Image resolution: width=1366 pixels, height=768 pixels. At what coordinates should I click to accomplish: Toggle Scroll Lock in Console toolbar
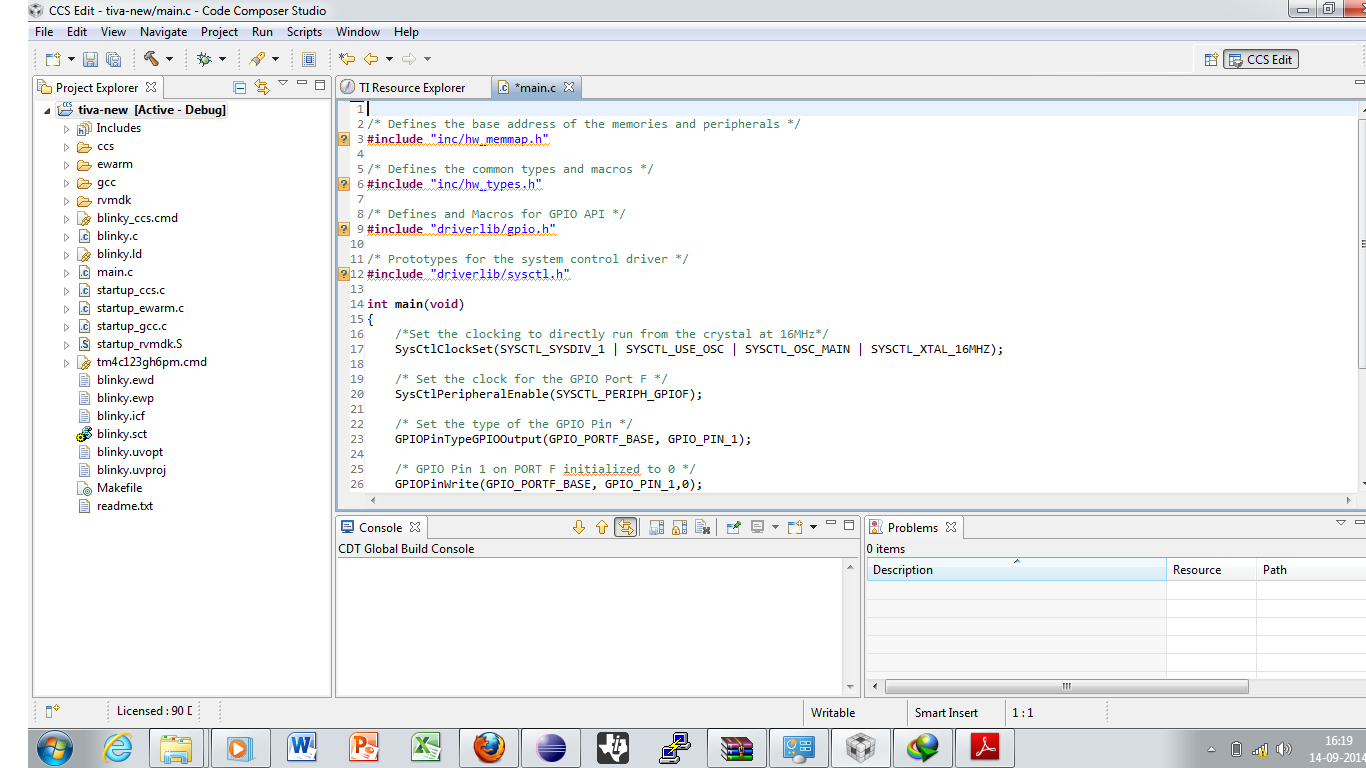(x=679, y=527)
